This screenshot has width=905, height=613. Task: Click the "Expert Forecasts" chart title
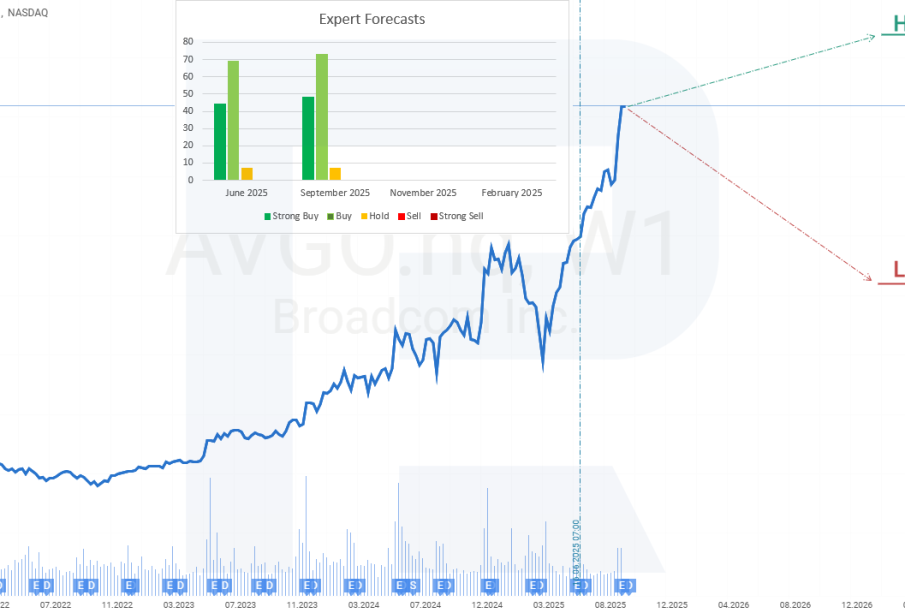click(372, 19)
